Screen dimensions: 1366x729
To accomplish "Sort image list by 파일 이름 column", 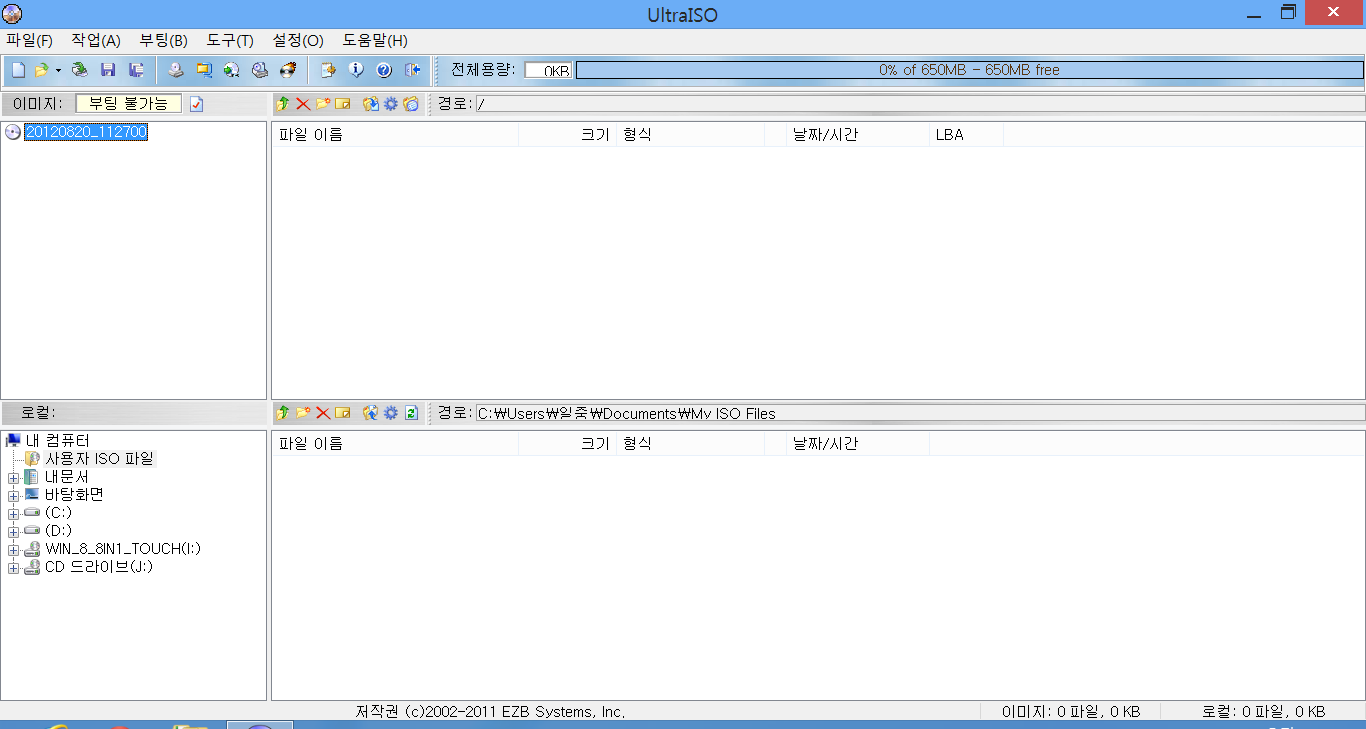I will (x=395, y=134).
